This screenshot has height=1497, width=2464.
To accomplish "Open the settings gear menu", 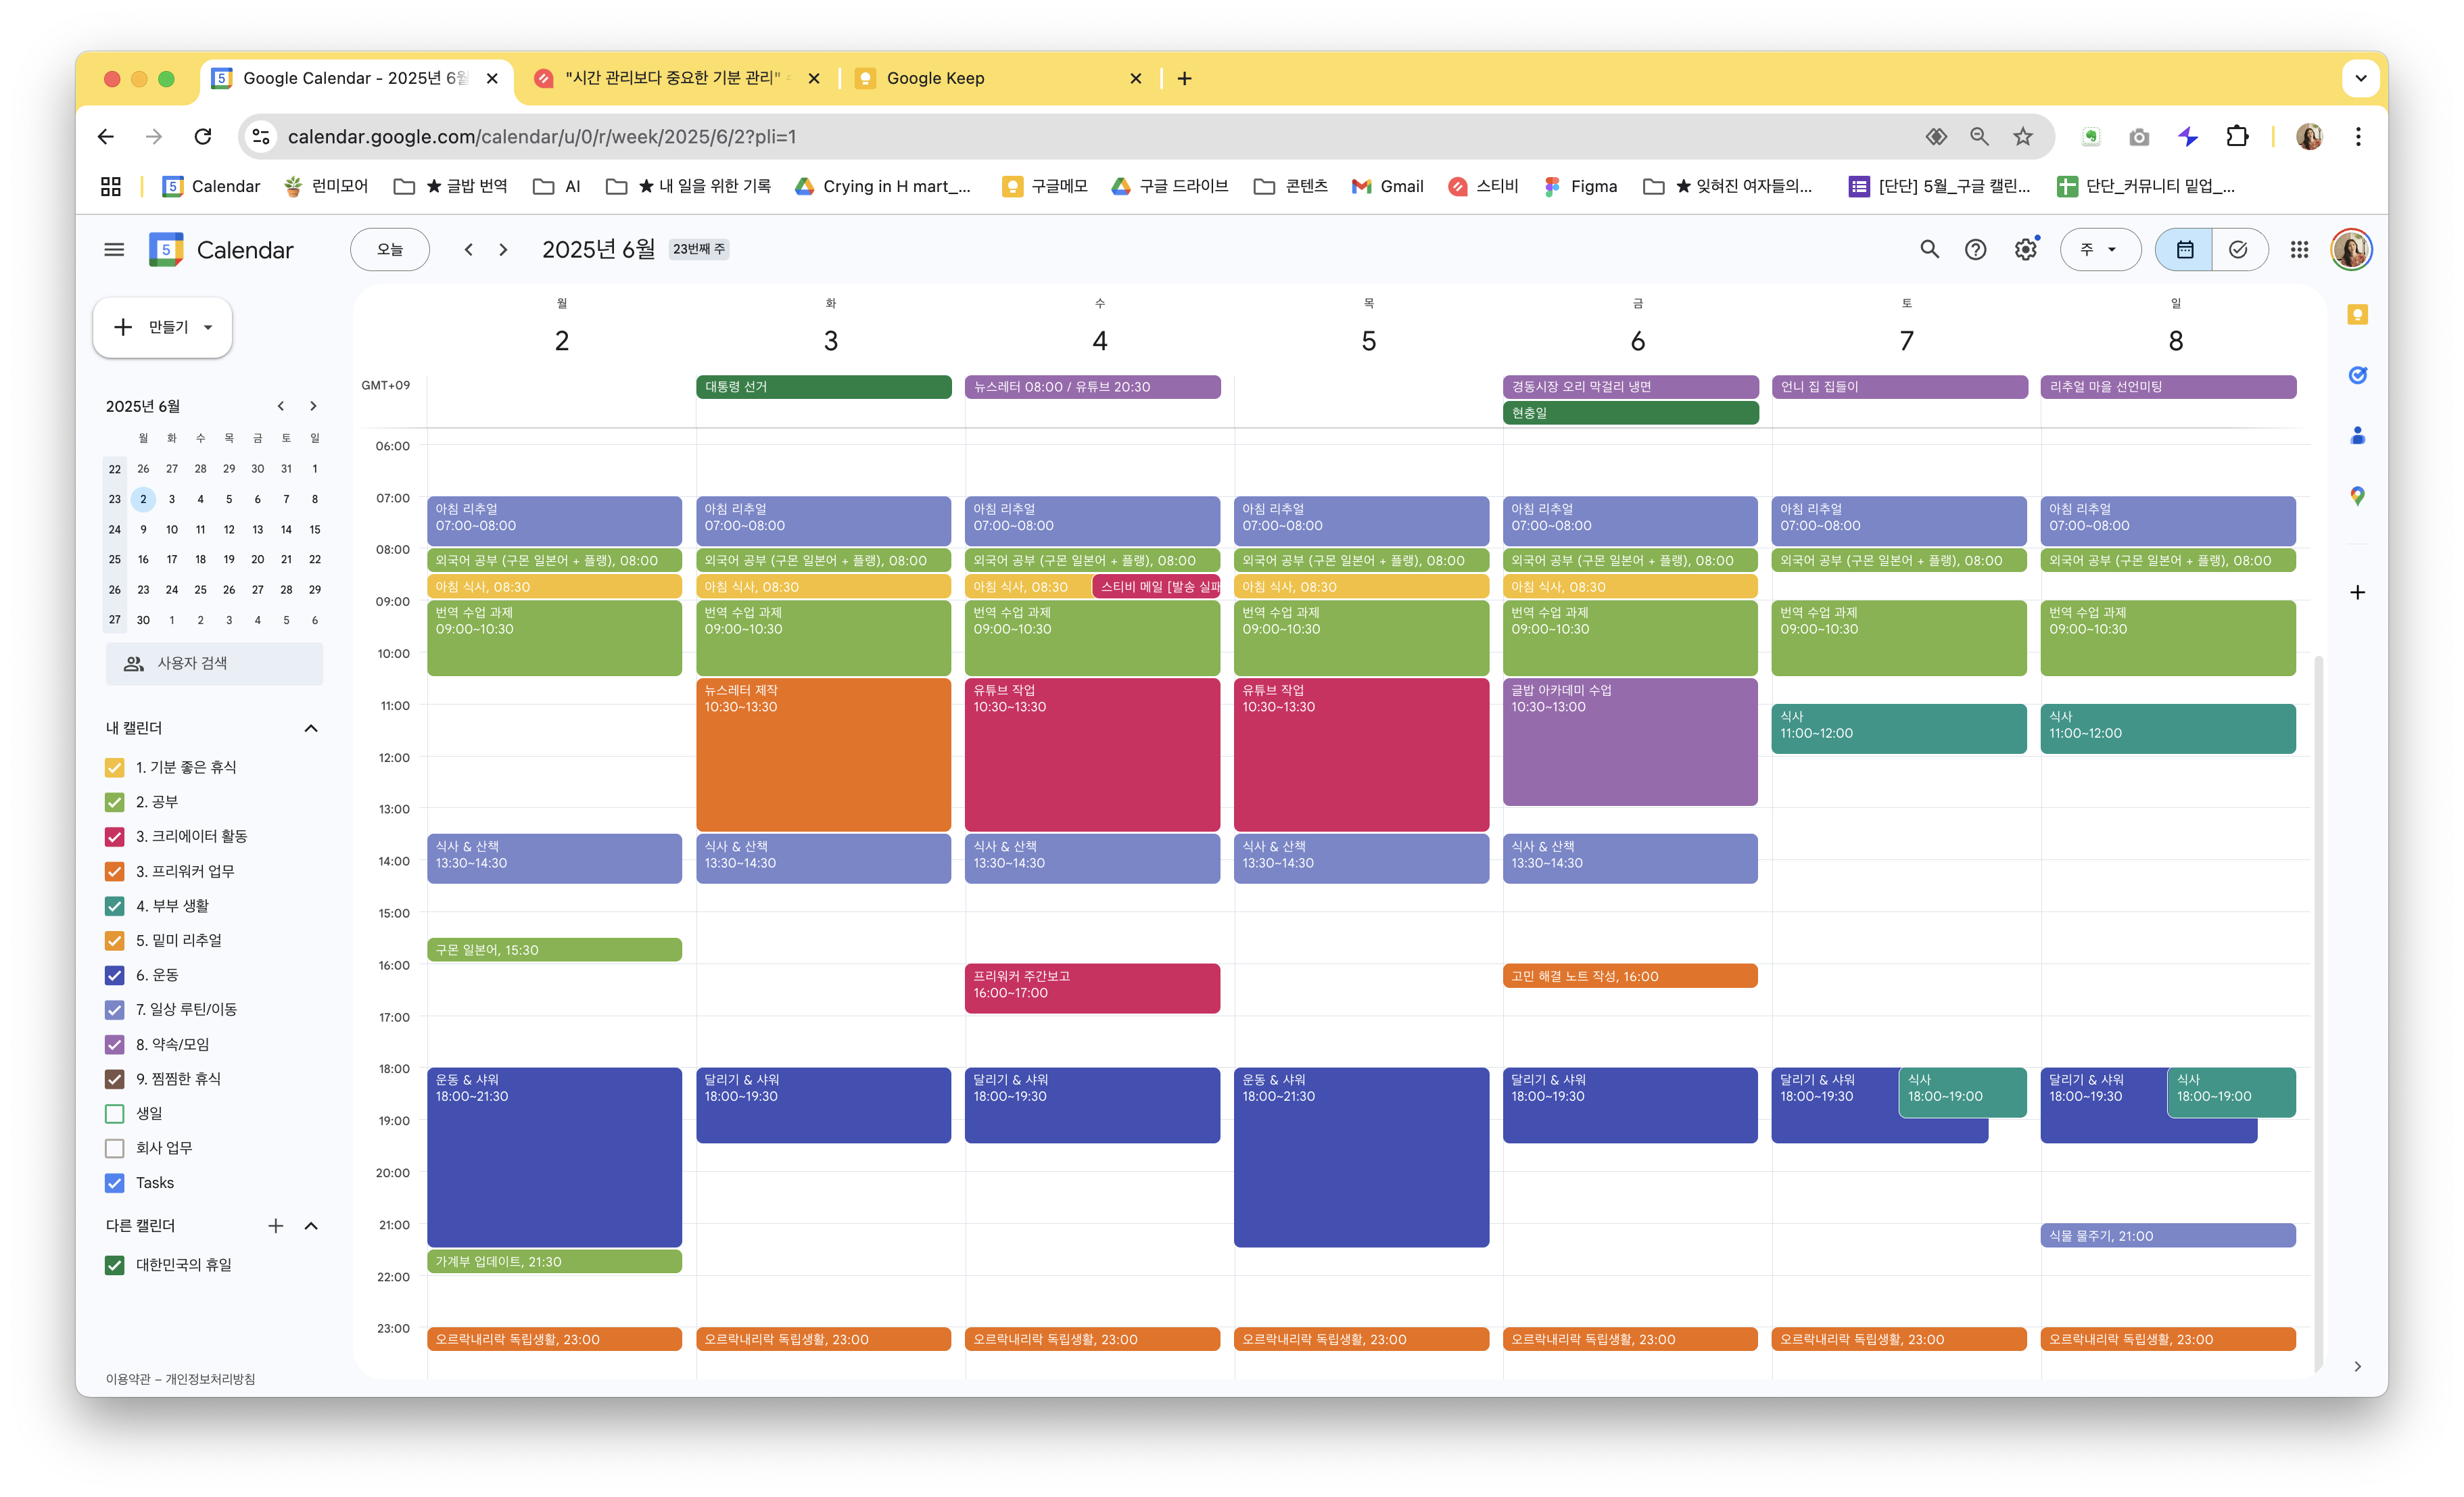I will [2025, 249].
